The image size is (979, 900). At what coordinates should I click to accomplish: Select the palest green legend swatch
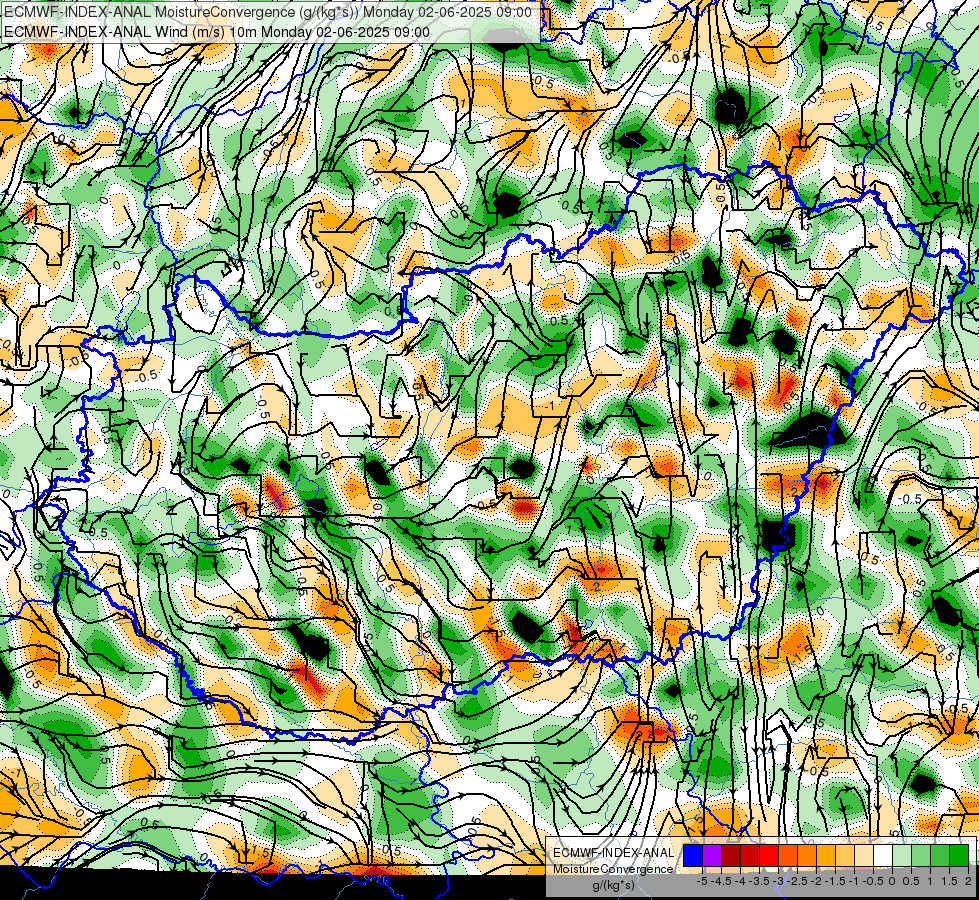[x=902, y=855]
